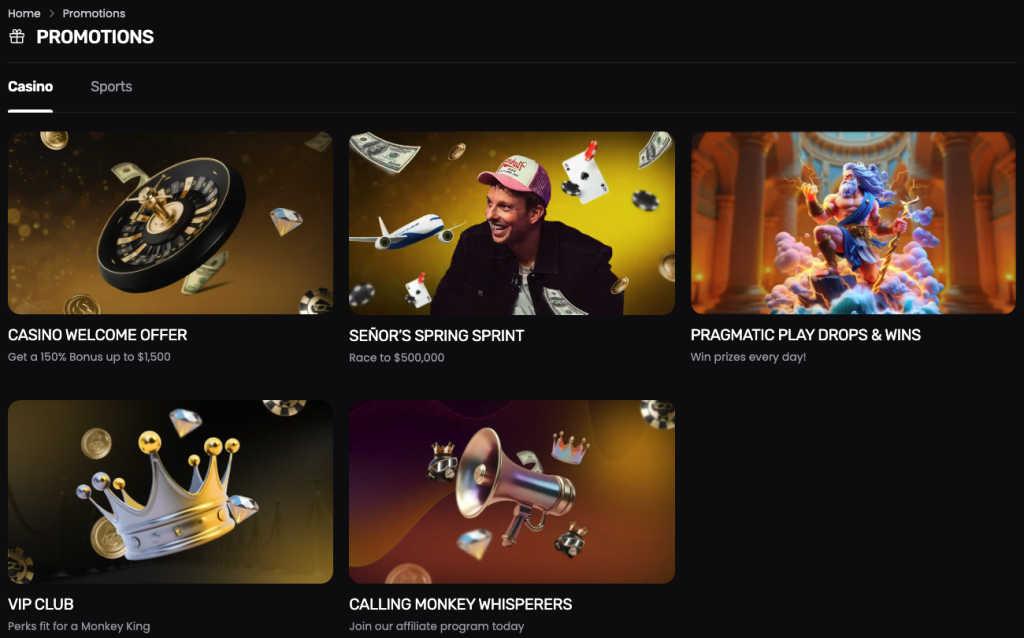The image size is (1024, 638).
Task: Select the Casino tab
Action: point(30,86)
